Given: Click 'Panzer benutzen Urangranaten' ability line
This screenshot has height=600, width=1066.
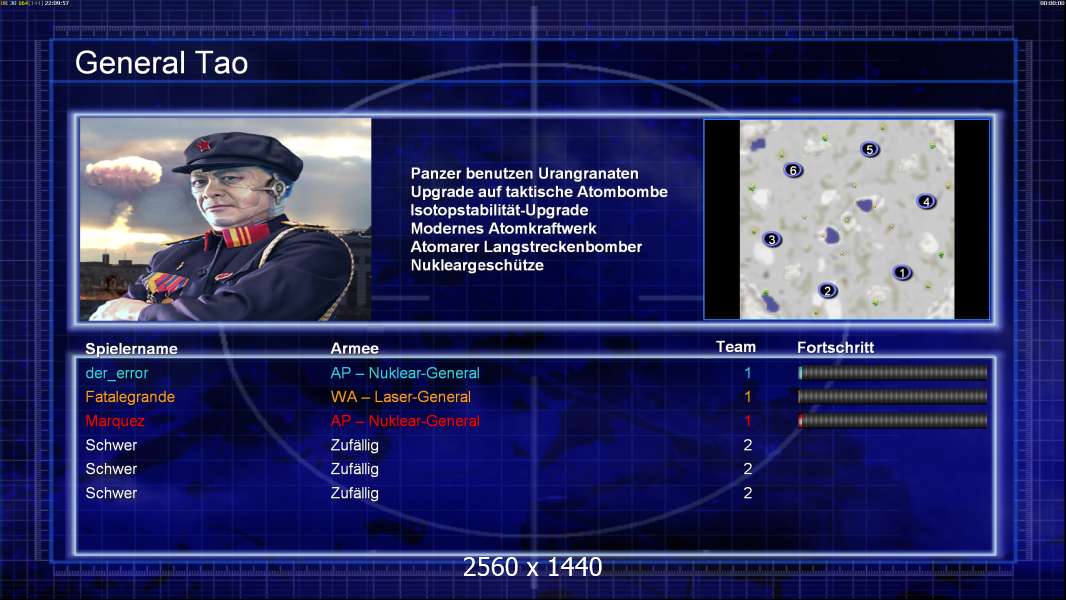Looking at the screenshot, I should point(524,173).
